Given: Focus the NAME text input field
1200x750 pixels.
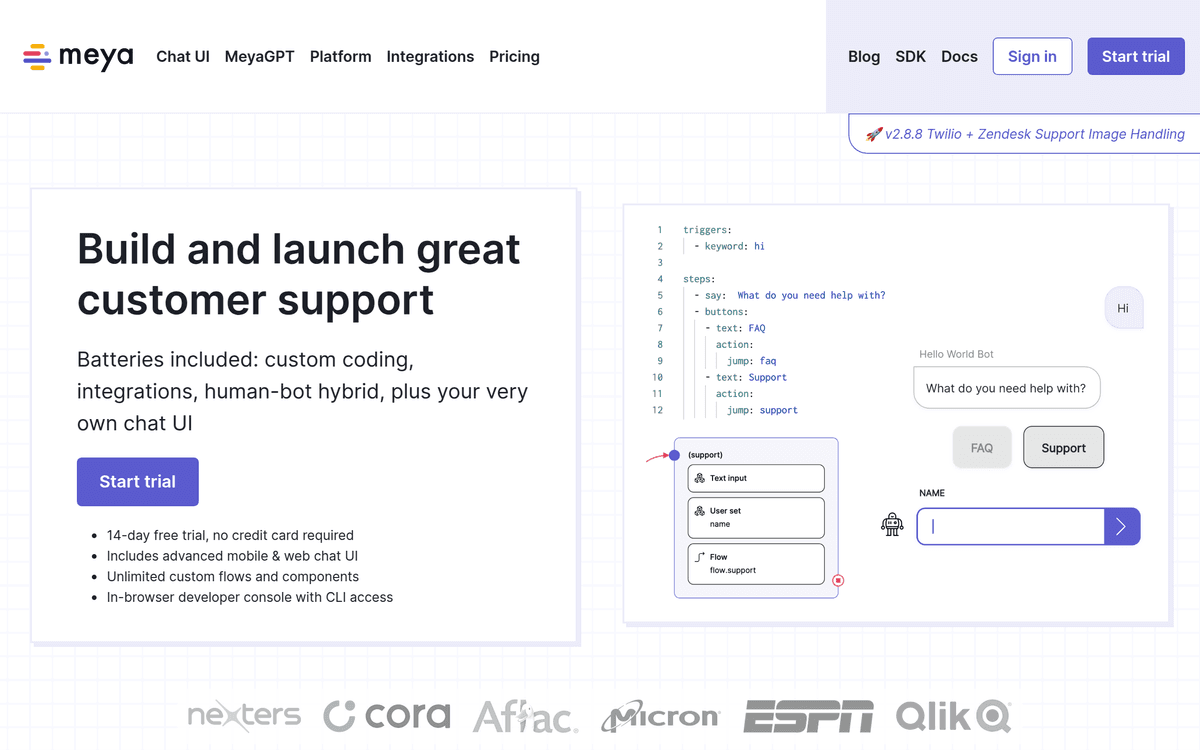Looking at the screenshot, I should click(x=1010, y=526).
